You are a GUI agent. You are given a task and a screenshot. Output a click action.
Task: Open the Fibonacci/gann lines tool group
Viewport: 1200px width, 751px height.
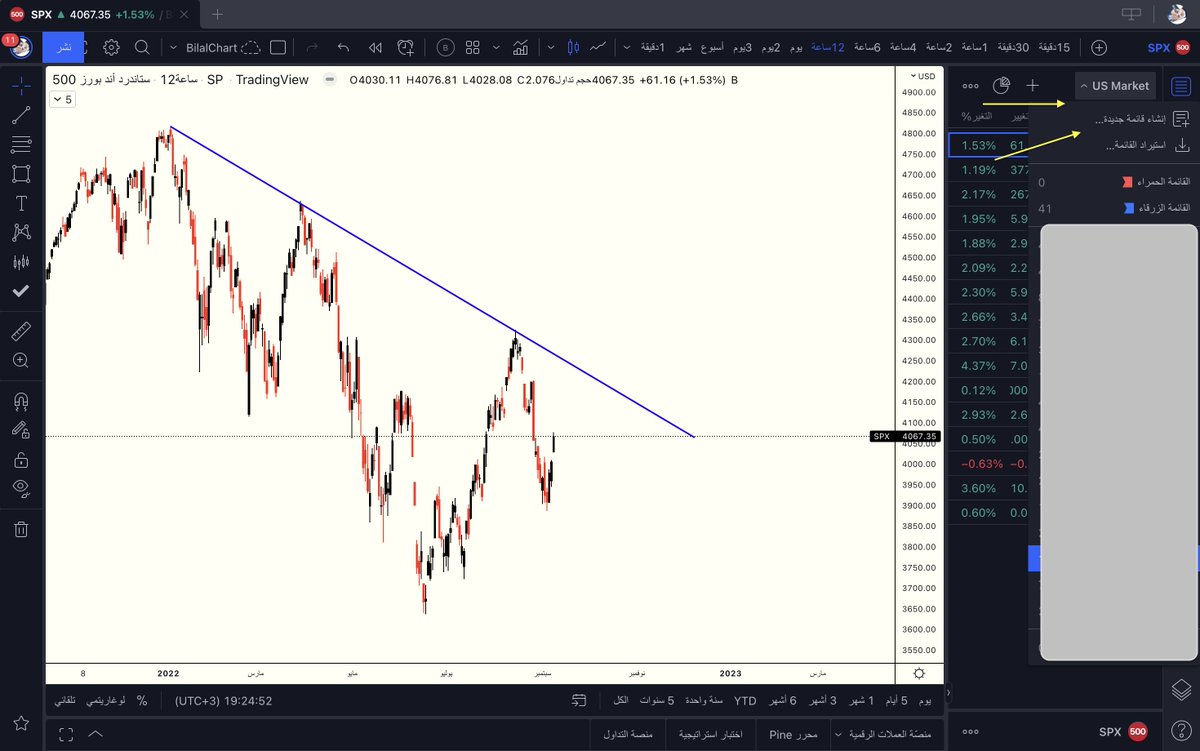[21, 145]
